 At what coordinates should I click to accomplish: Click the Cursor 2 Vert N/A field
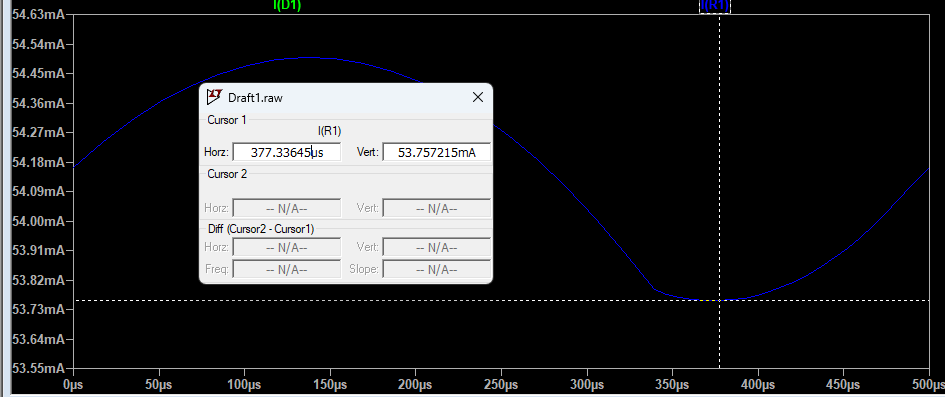pyautogui.click(x=437, y=208)
